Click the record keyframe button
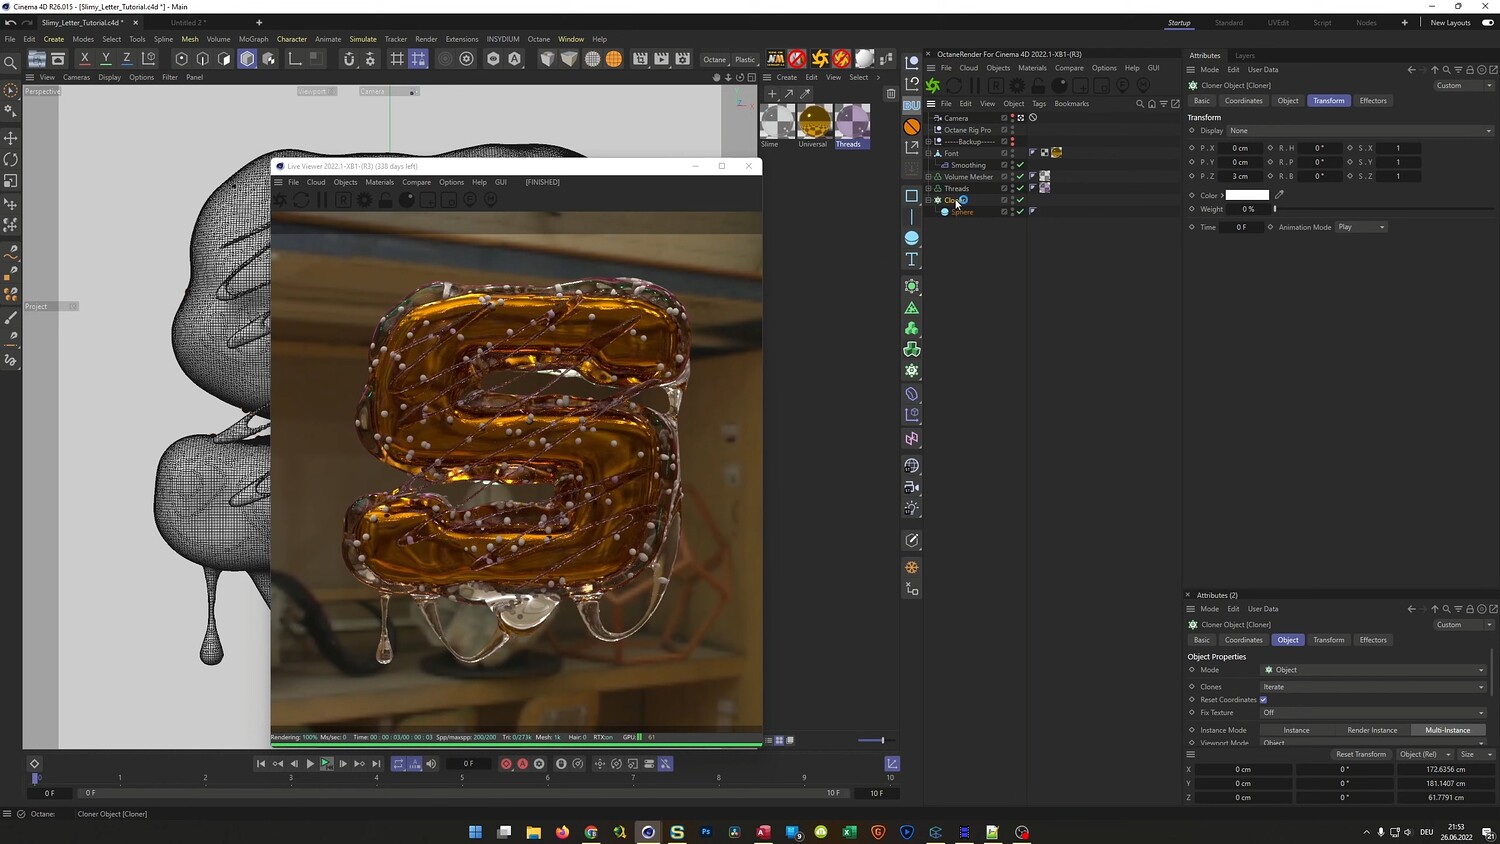 pyautogui.click(x=506, y=764)
